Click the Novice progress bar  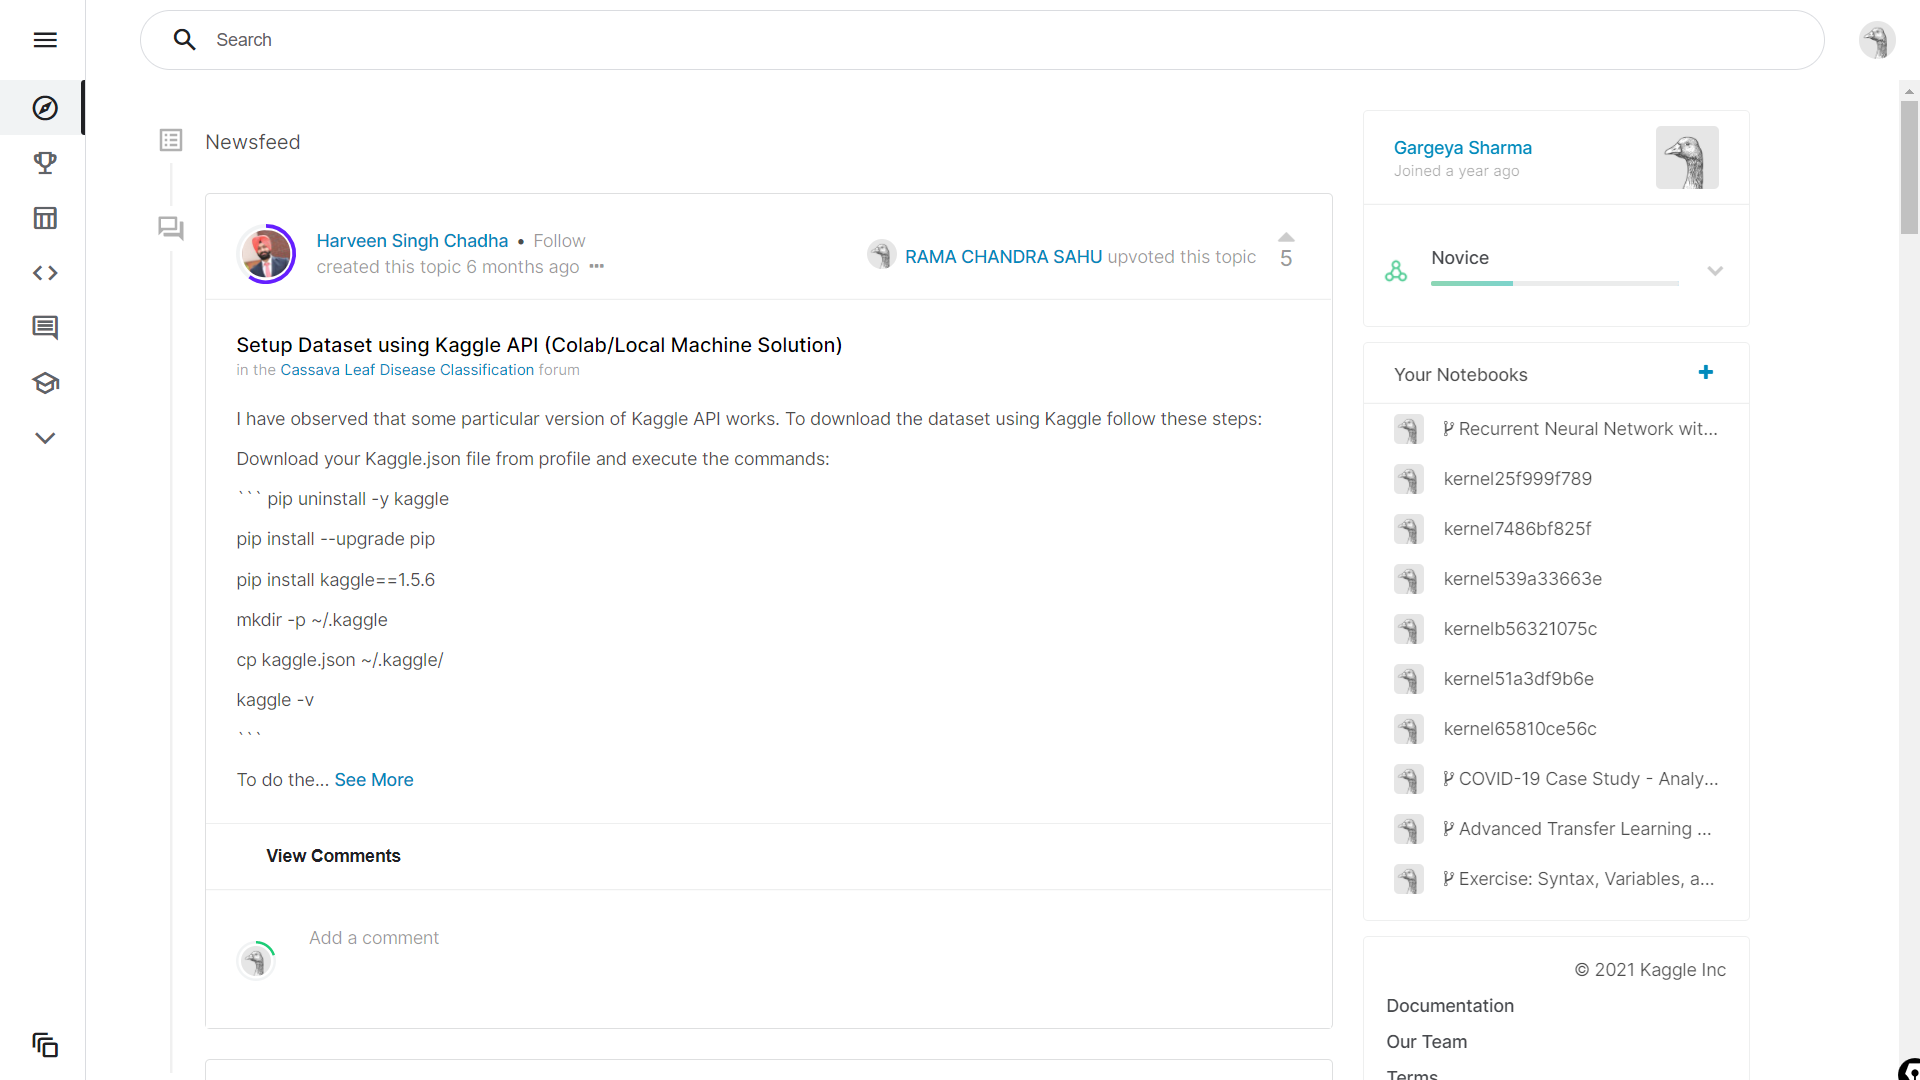(1554, 284)
